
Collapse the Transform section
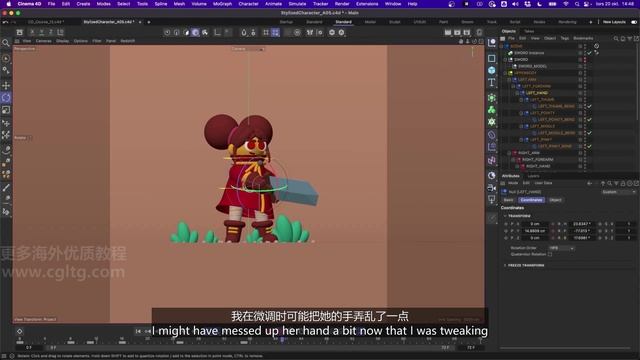pos(505,216)
